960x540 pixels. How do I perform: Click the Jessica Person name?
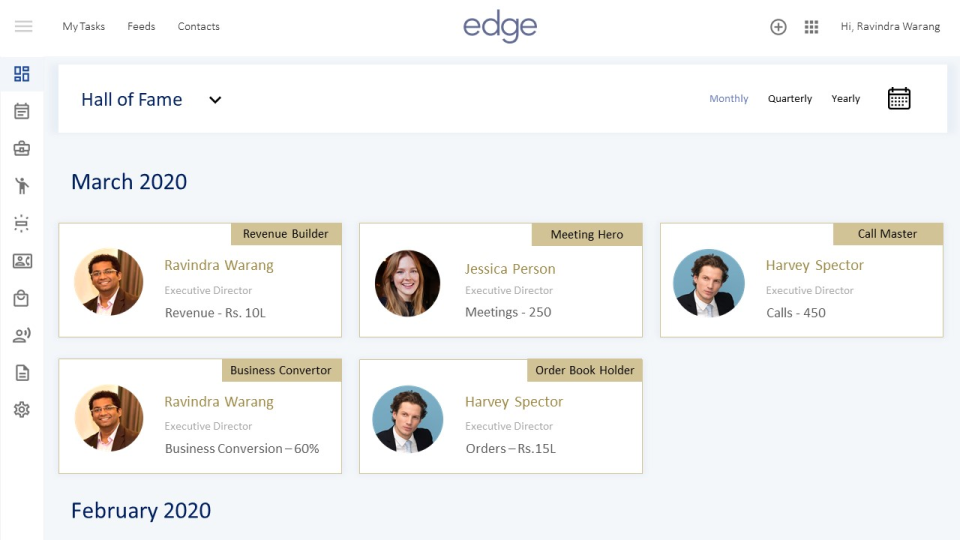tap(510, 269)
